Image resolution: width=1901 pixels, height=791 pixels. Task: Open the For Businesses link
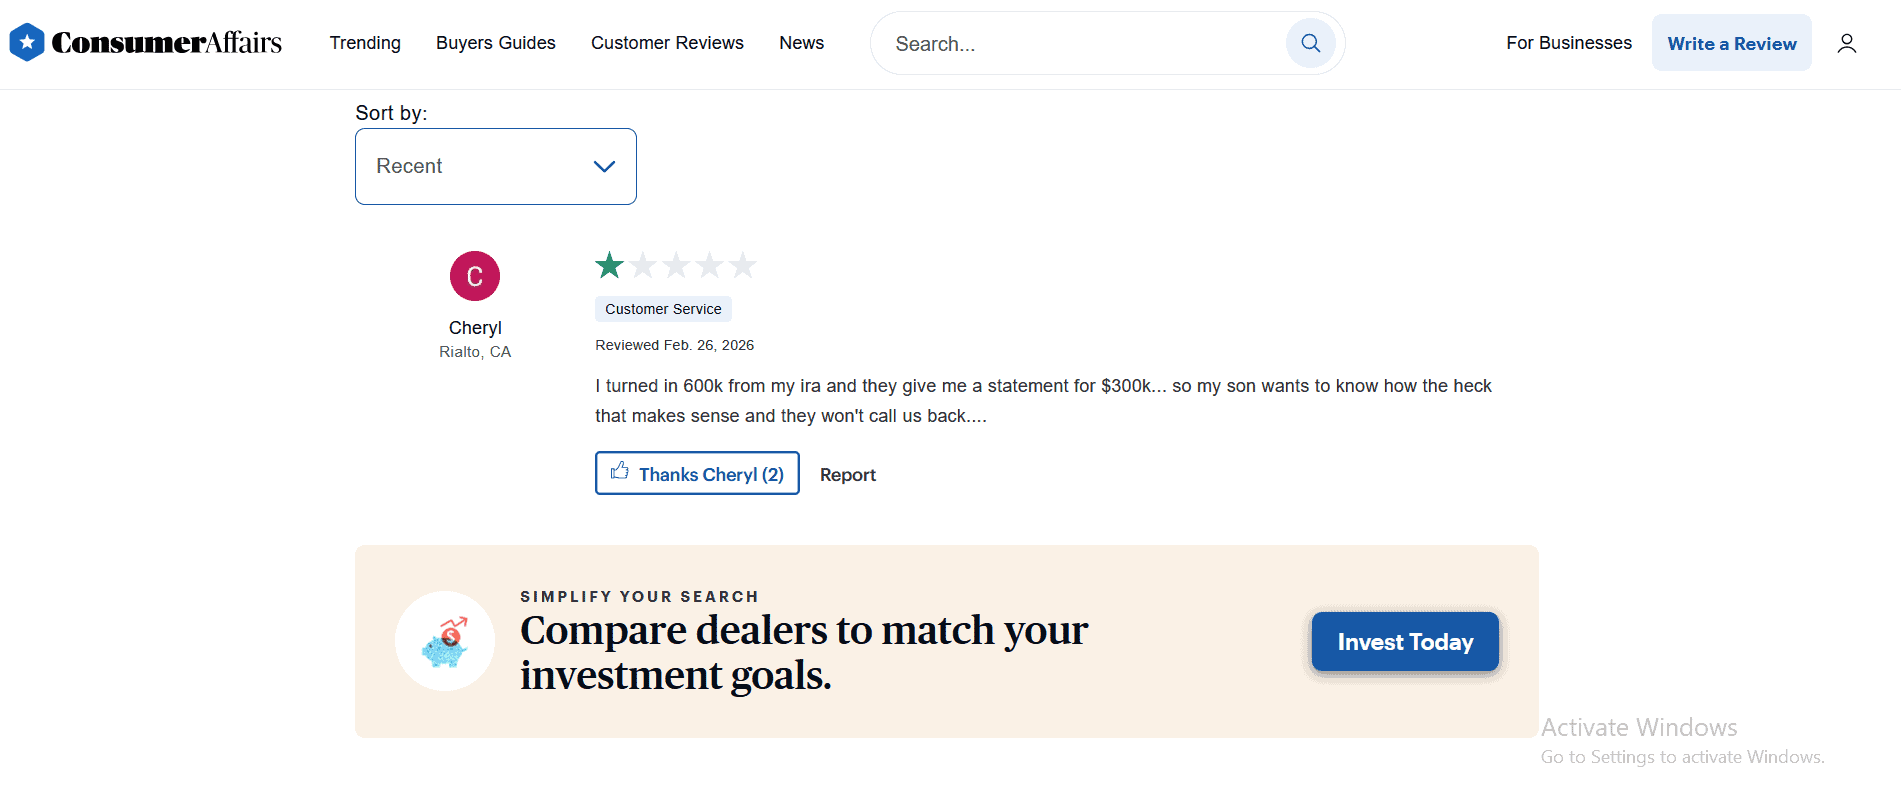pos(1569,43)
